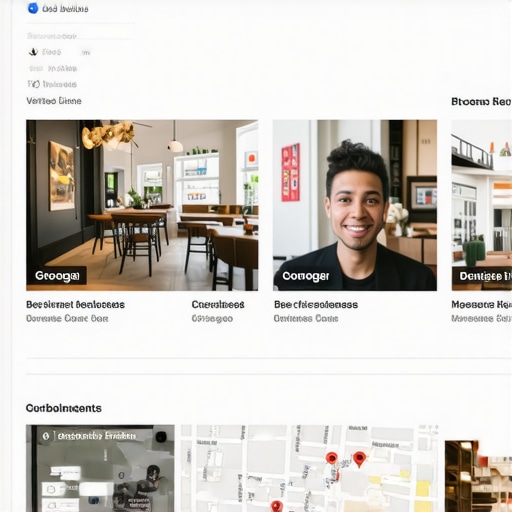Click the bold title under the restaurant photo
This screenshot has height=512, width=512.
coord(75,305)
